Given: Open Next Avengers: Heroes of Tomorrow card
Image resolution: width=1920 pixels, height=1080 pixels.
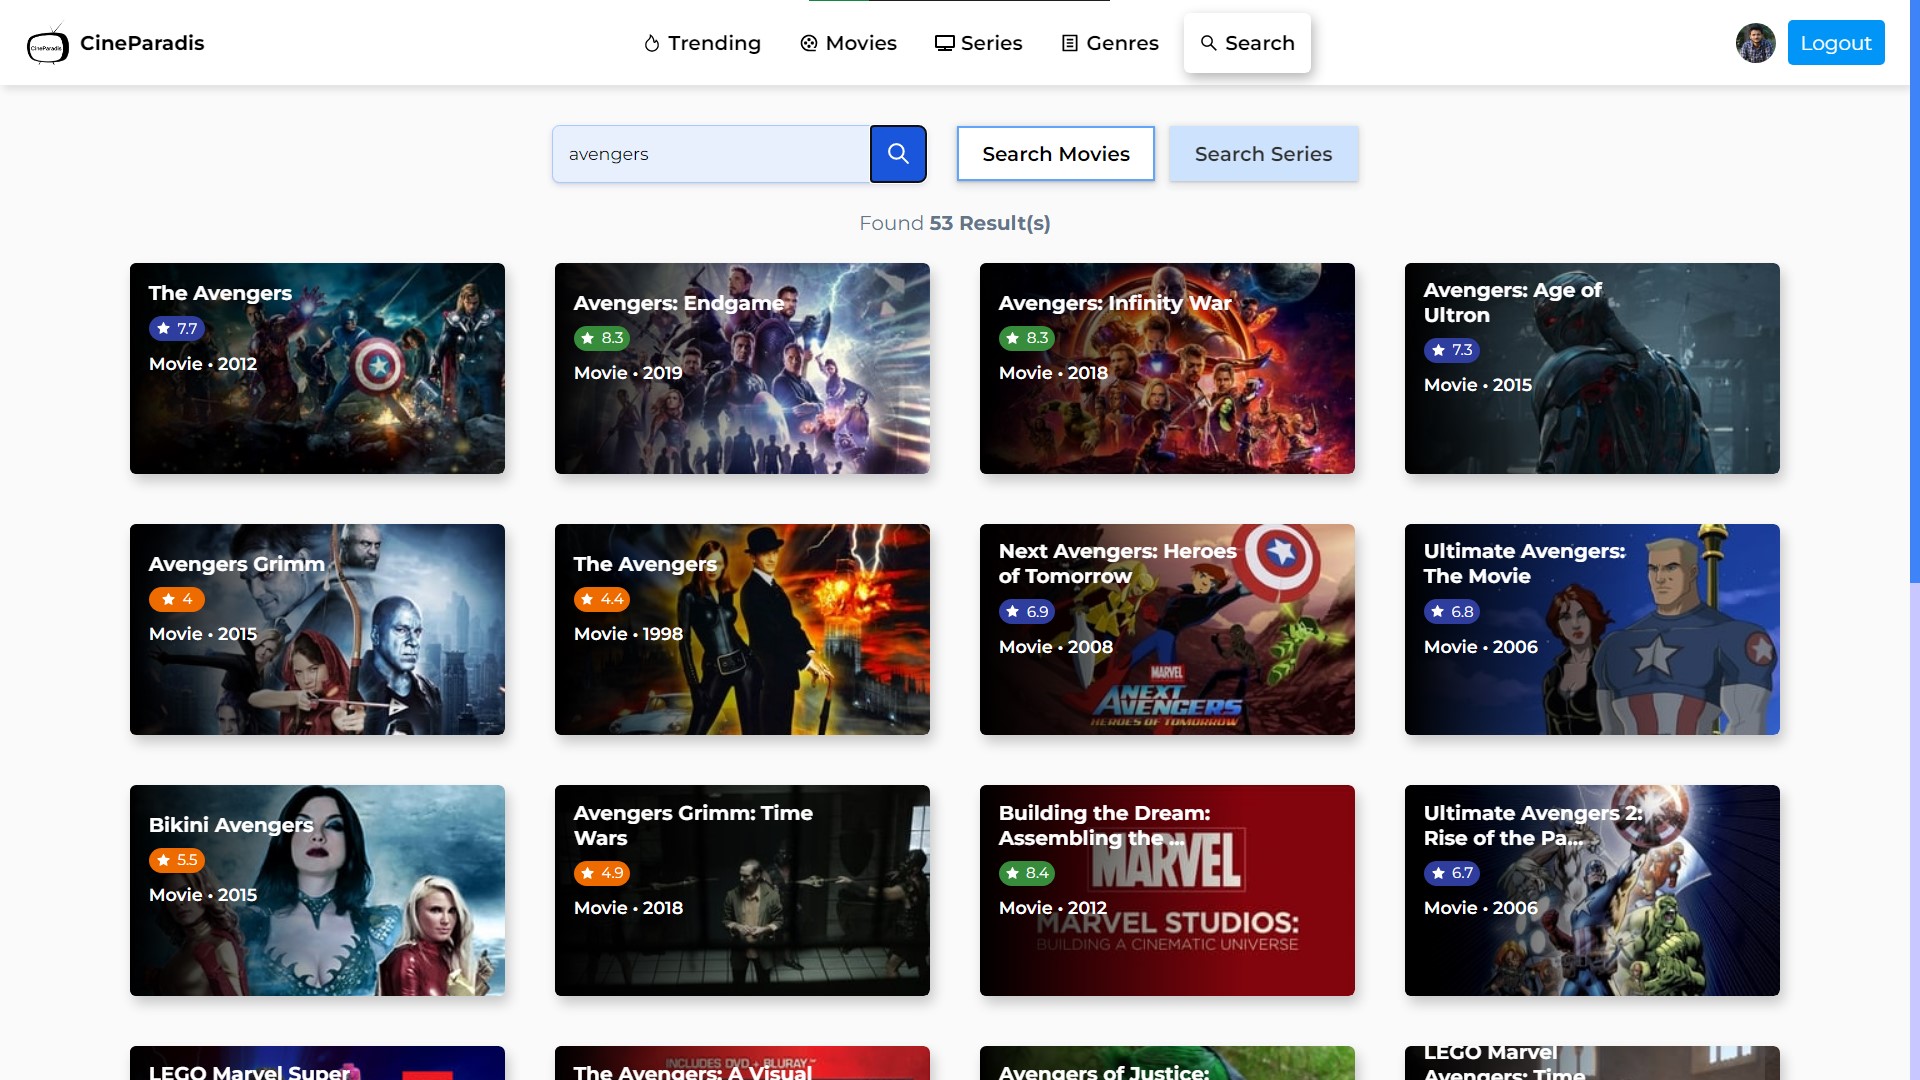Looking at the screenshot, I should coord(1167,630).
